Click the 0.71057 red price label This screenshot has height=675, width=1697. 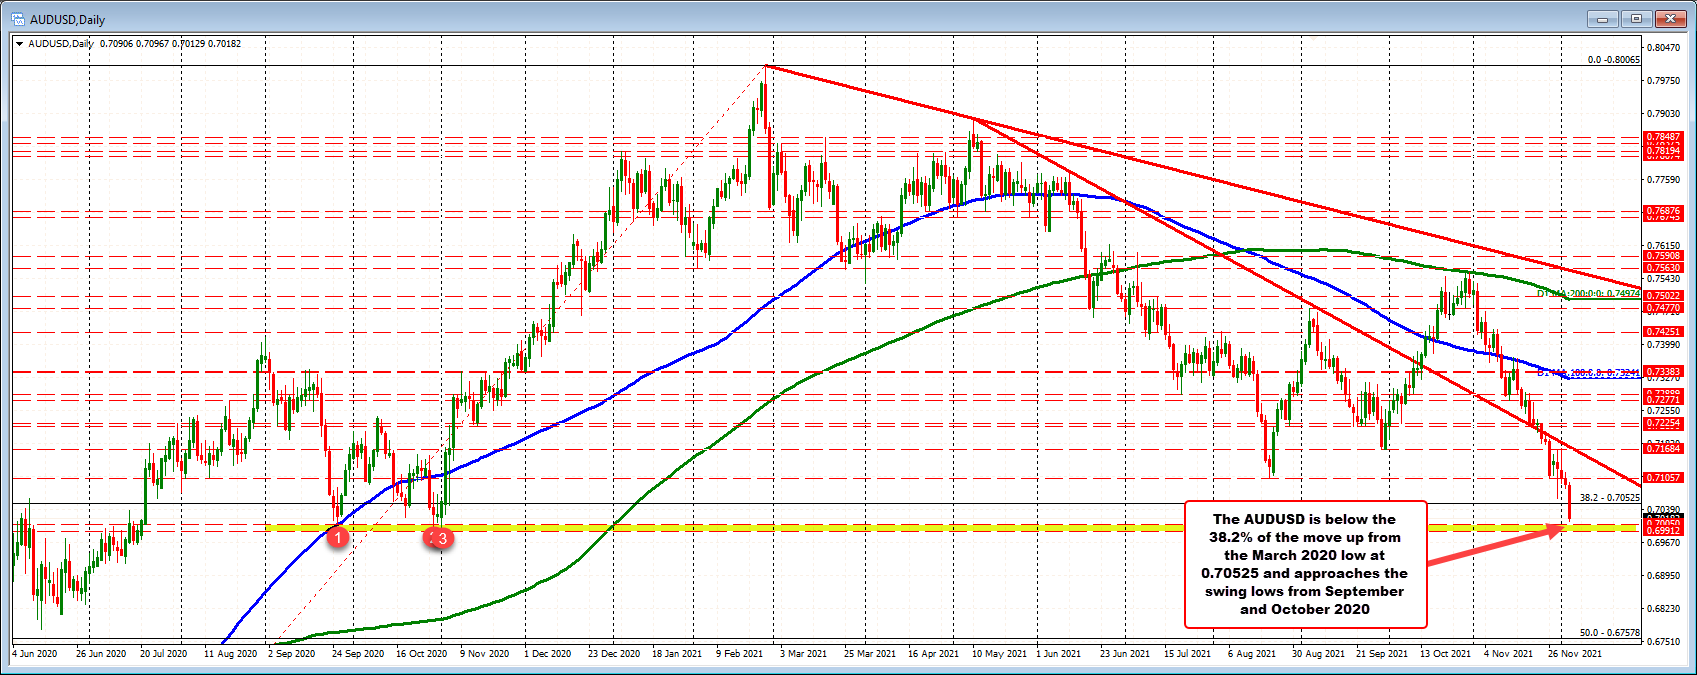pos(1663,478)
